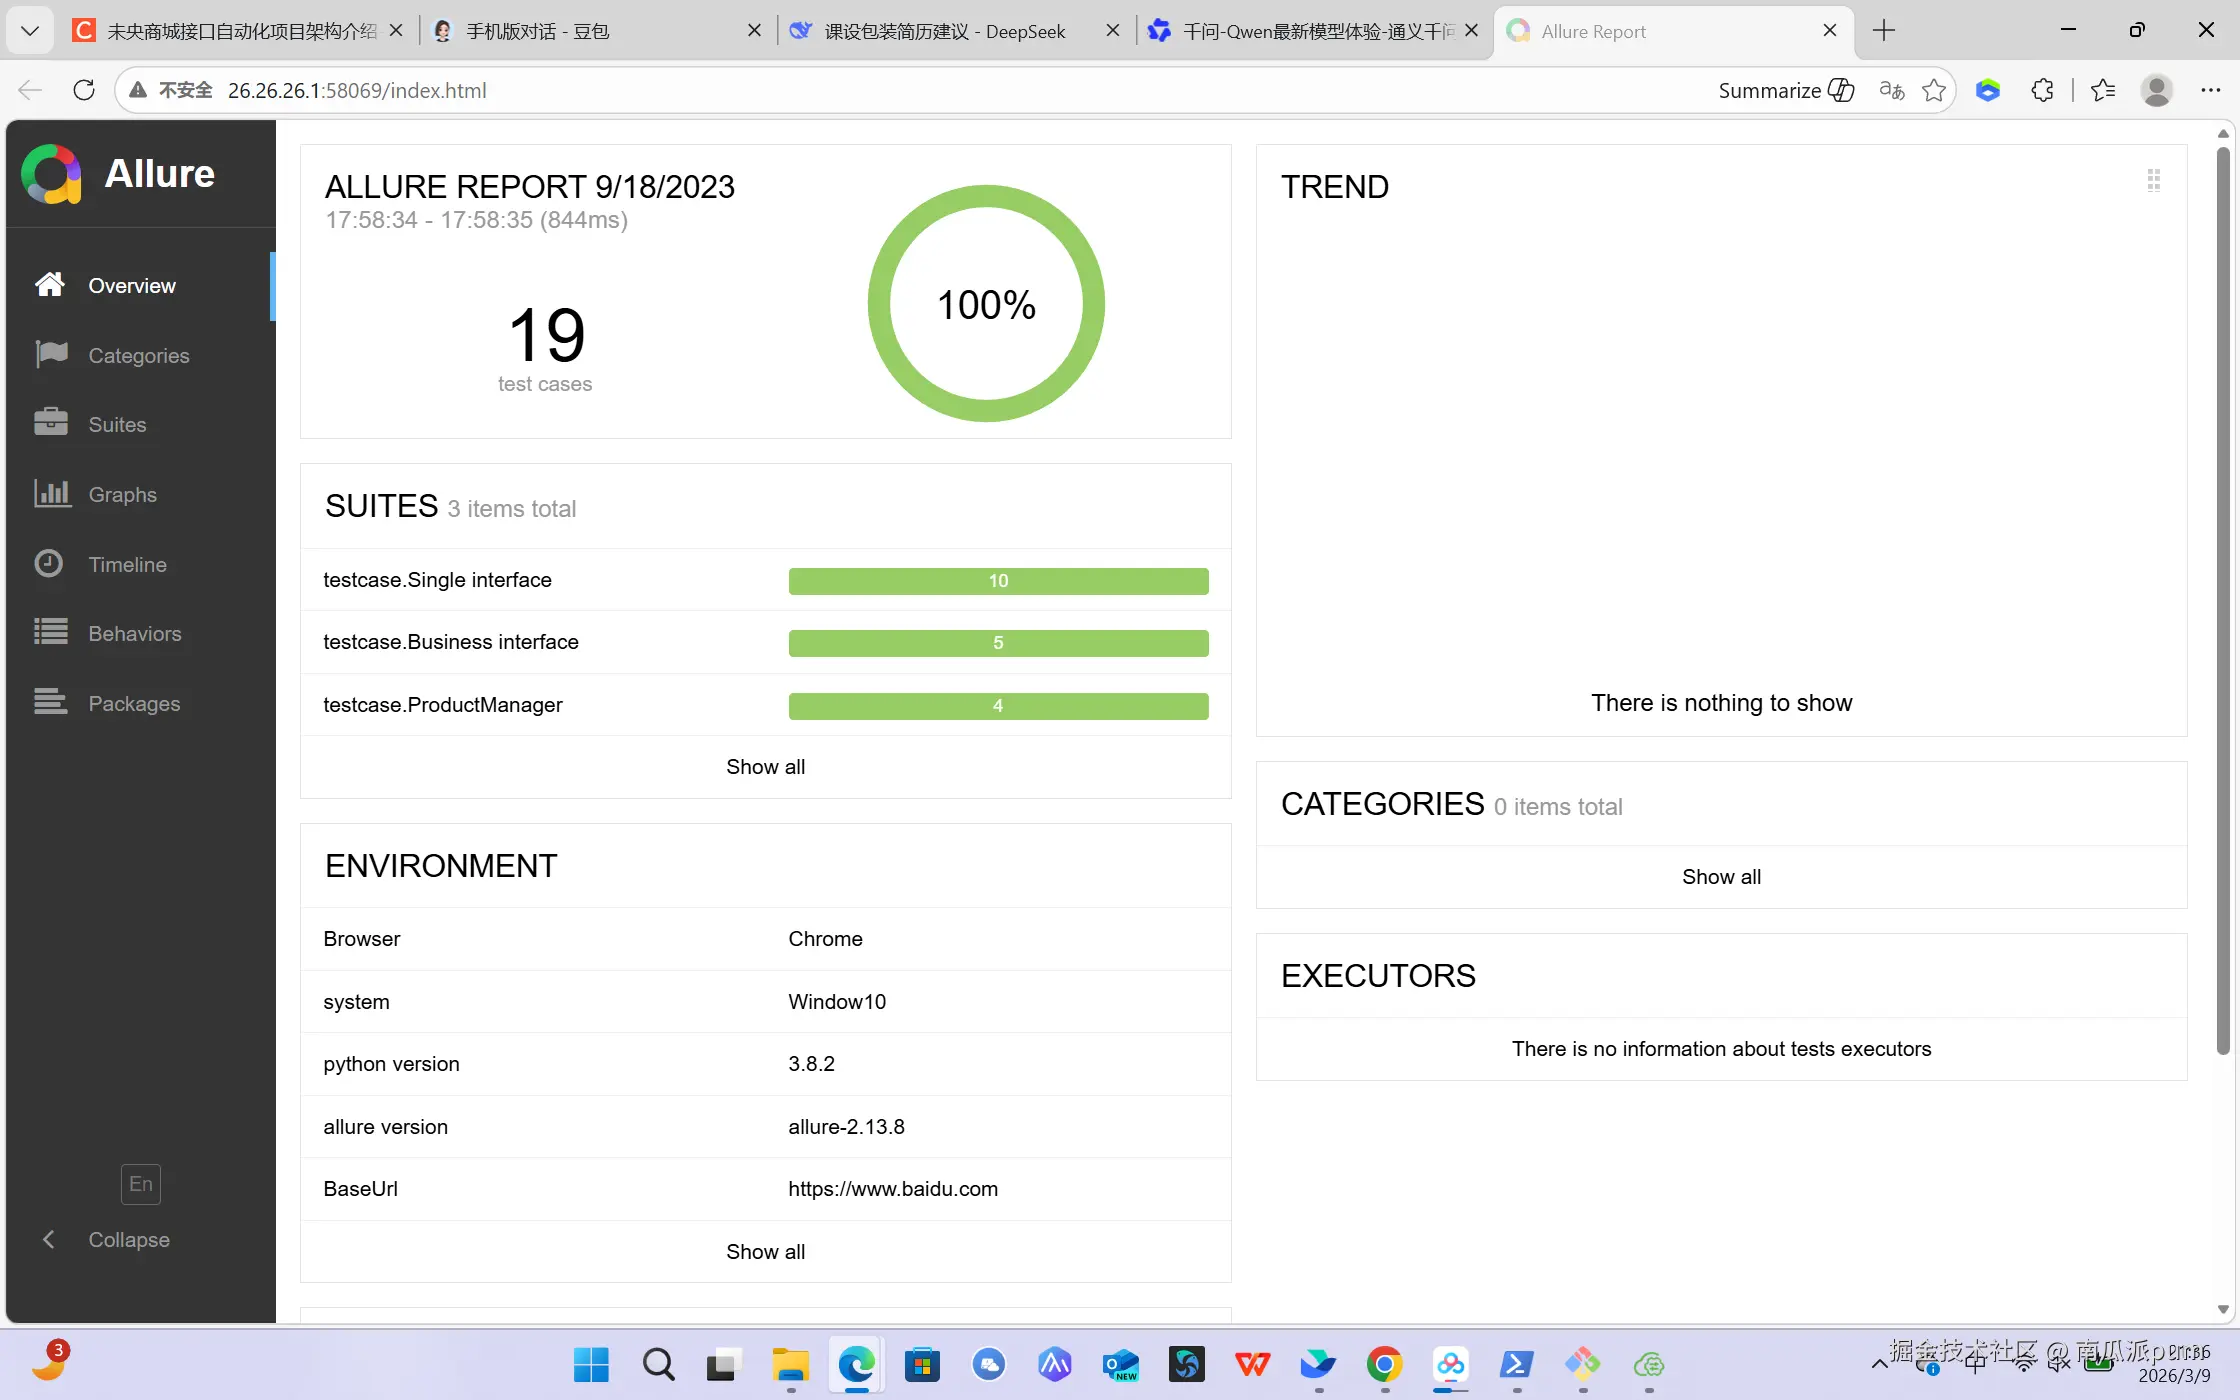Image resolution: width=2240 pixels, height=1400 pixels.
Task: Show all suites
Action: point(765,767)
